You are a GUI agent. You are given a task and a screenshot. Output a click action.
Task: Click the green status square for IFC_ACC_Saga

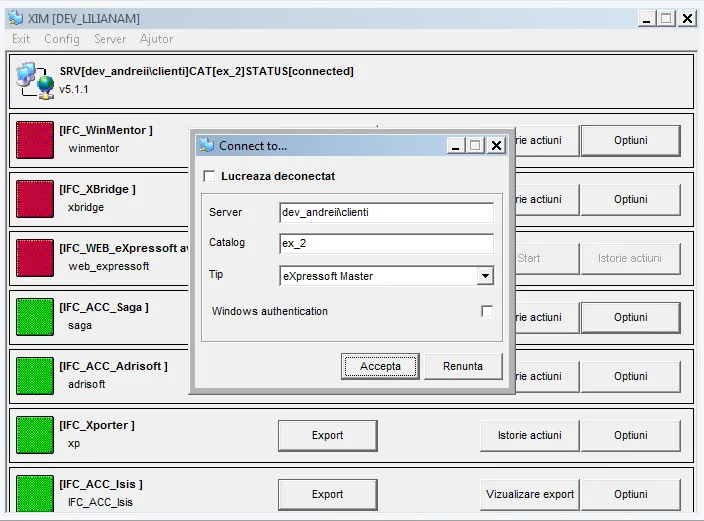coord(35,317)
